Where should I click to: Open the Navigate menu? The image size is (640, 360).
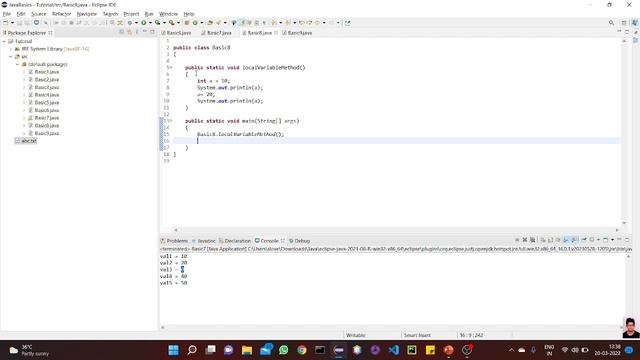(x=87, y=14)
